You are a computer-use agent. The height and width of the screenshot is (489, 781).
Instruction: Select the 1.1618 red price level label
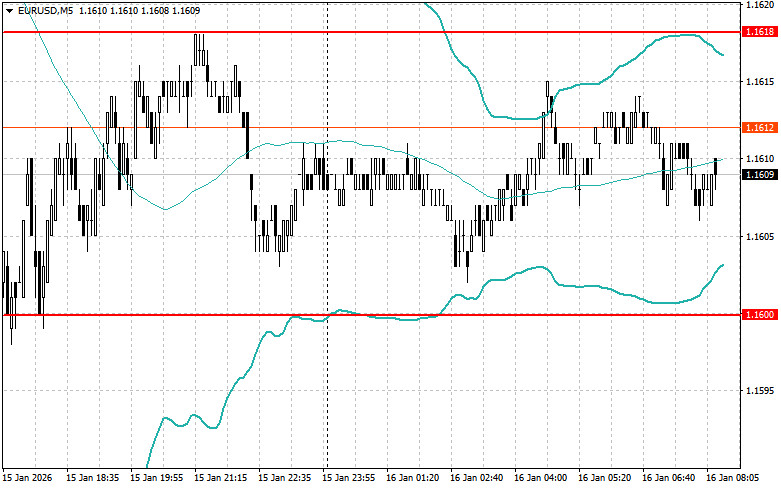click(x=760, y=32)
